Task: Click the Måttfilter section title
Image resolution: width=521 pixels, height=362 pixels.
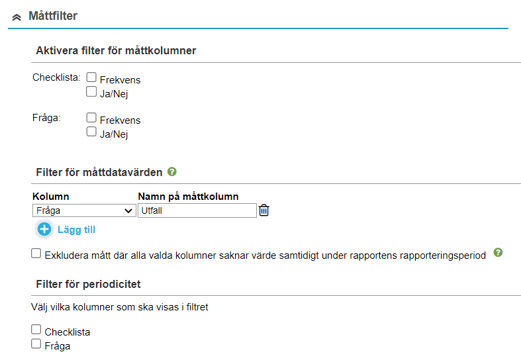Action: [x=53, y=16]
